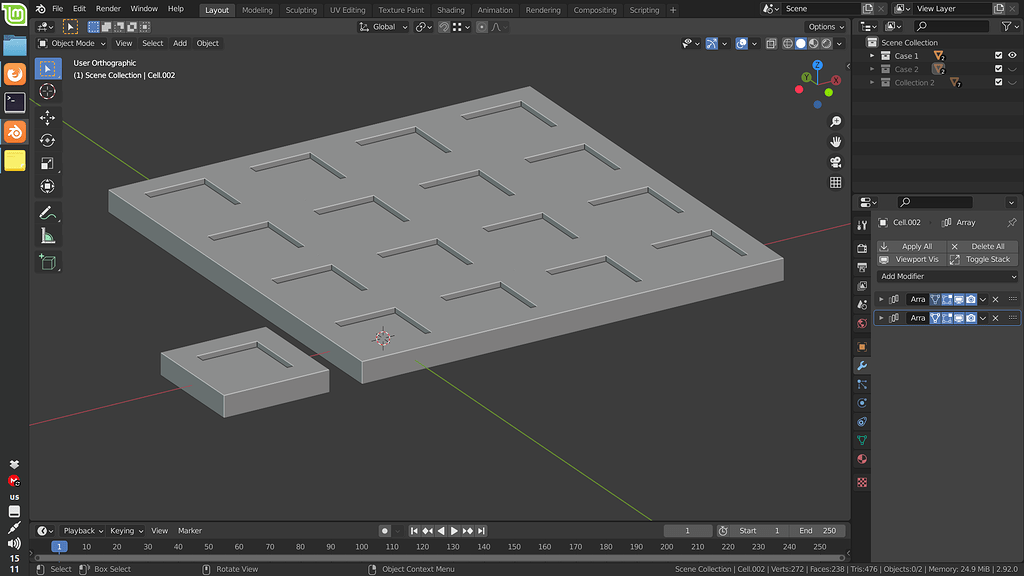
Task: Choose the Transform tool
Action: tap(48, 186)
